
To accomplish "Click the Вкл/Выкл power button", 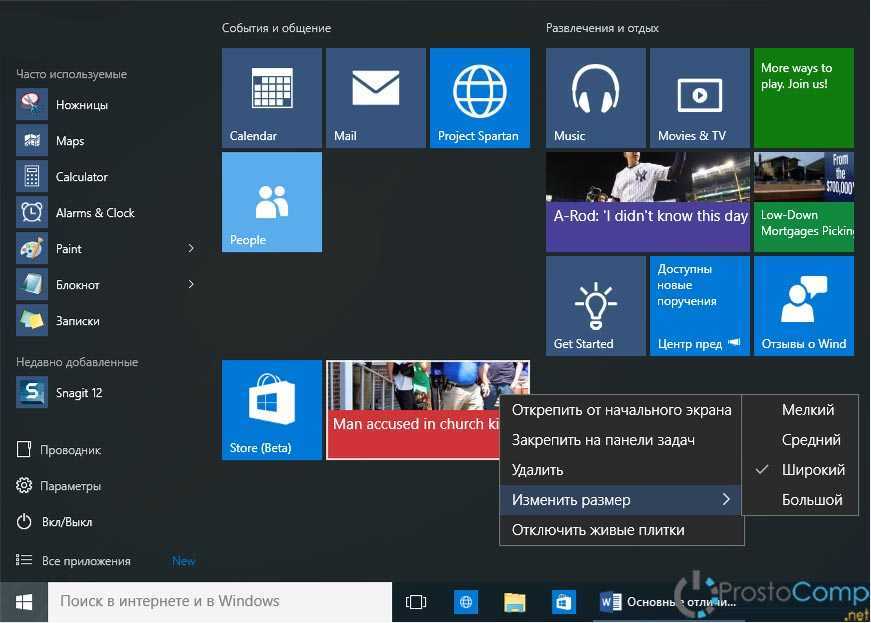I will click(x=68, y=522).
